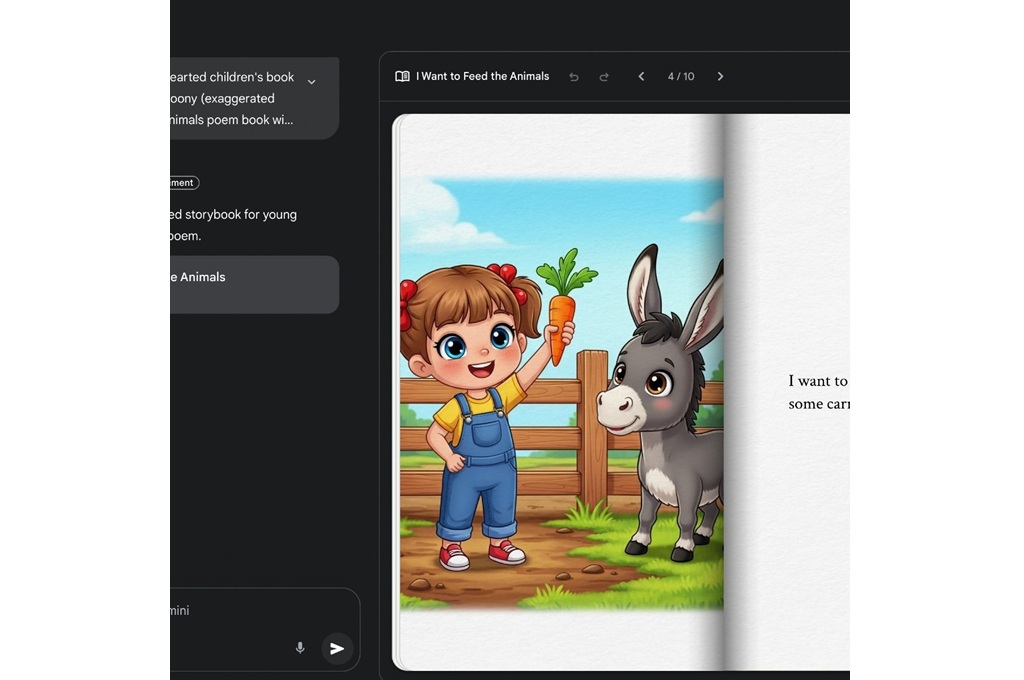Screen dimensions: 1024x680
Task: Click the page counter showing 4 / 10
Action: tap(680, 76)
